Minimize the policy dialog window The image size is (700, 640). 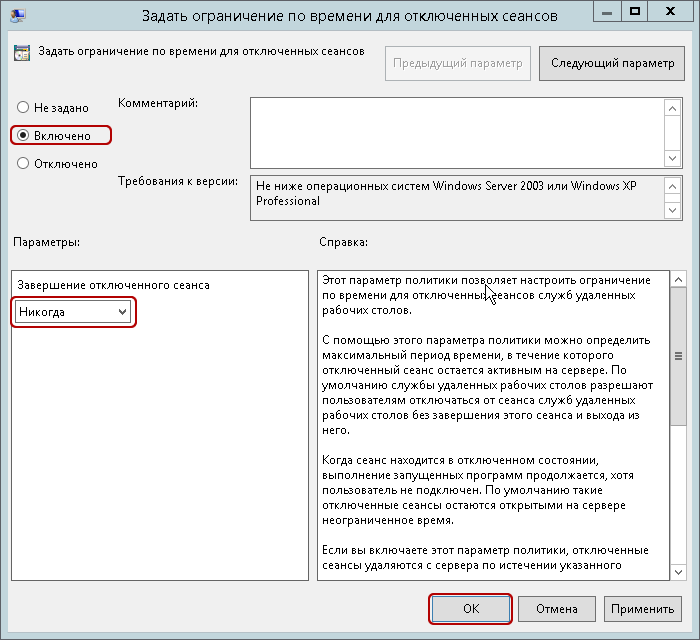point(607,12)
